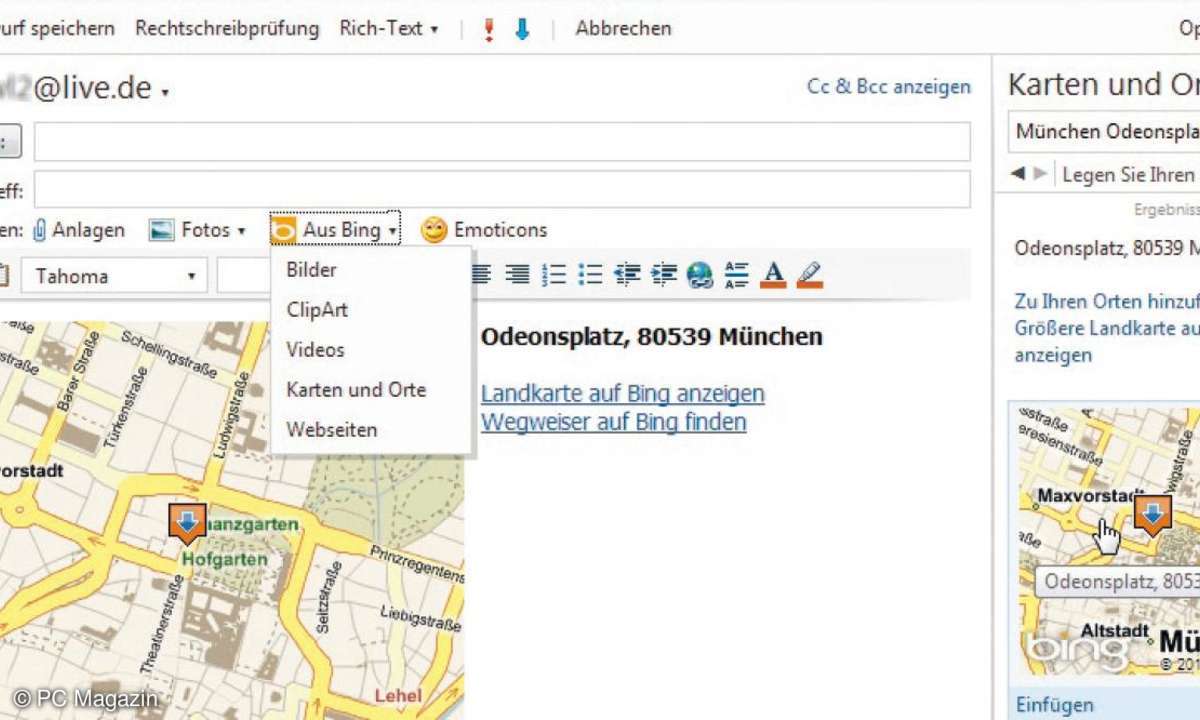The height and width of the screenshot is (720, 1200).
Task: Open Landkarte auf Bing anzeigen link
Action: [623, 394]
